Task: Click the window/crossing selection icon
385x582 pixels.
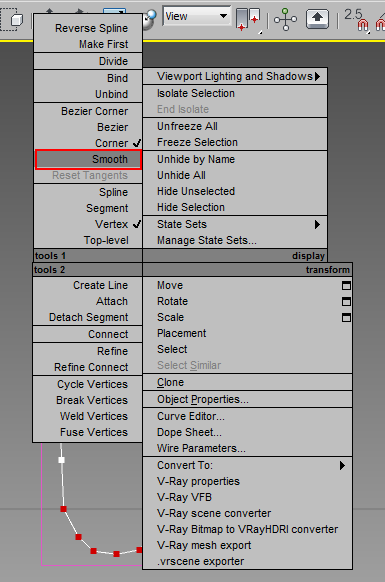Action: click(x=12, y=20)
